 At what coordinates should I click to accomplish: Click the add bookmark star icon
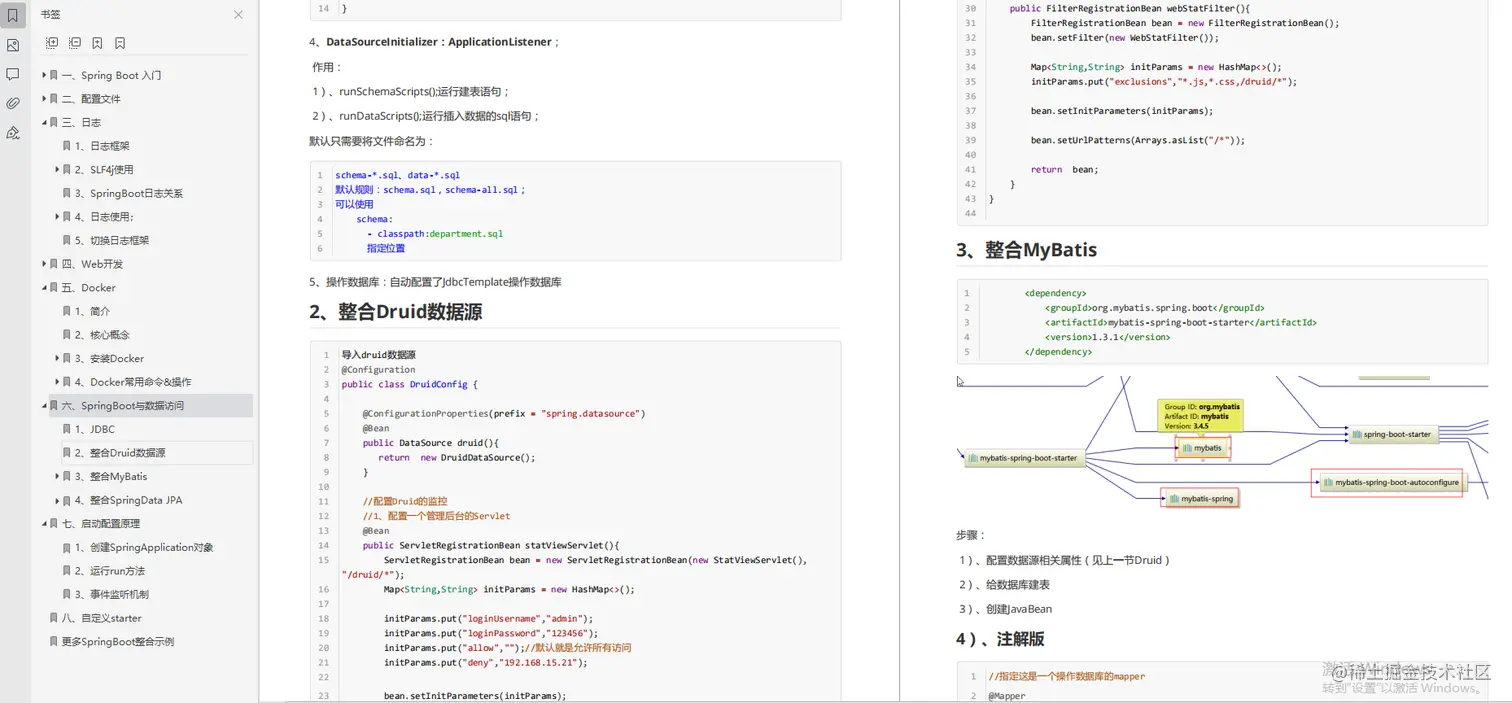click(97, 43)
